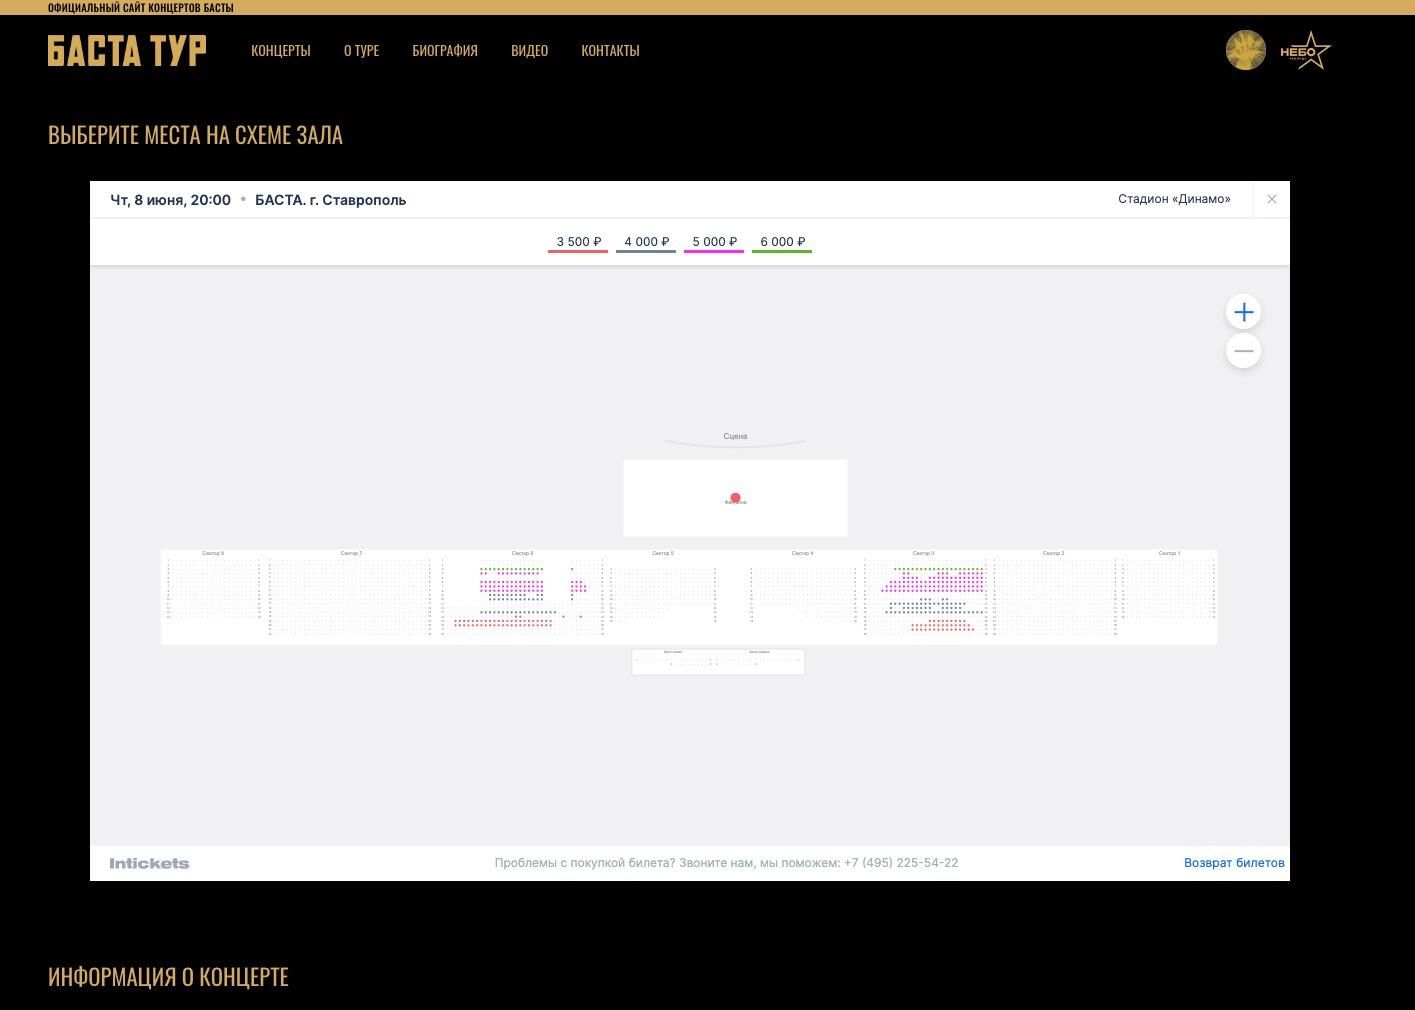This screenshot has width=1415, height=1010.
Task: Click the Сектор 5 label
Action: (662, 553)
